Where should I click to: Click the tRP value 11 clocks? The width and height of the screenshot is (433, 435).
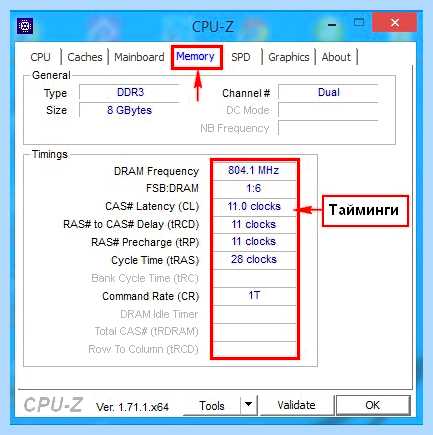click(x=254, y=241)
